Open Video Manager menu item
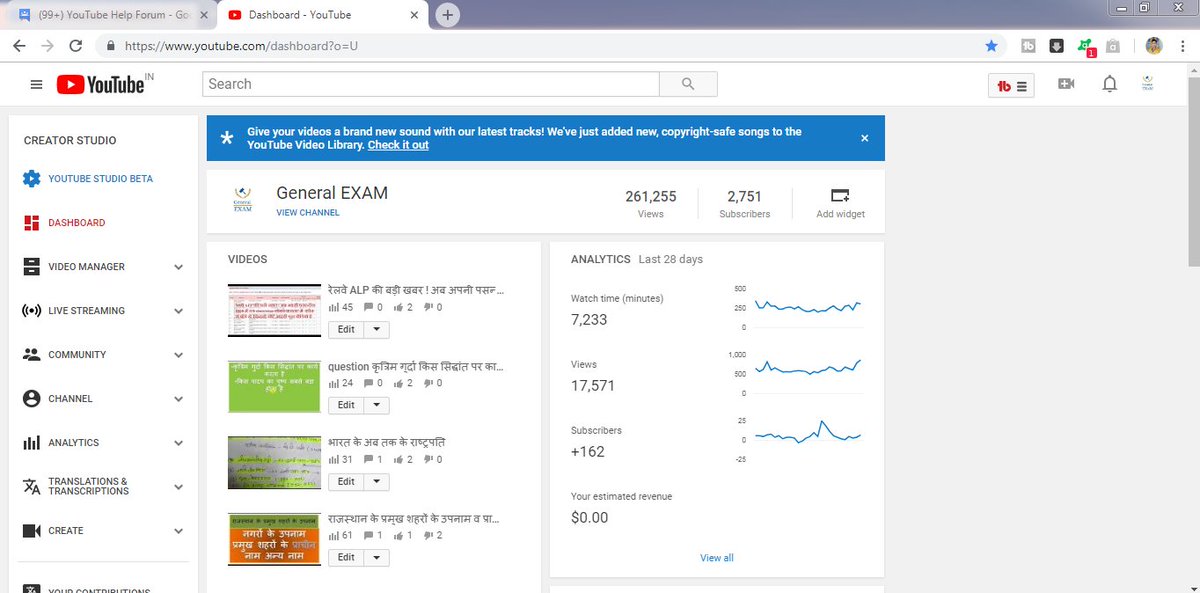 point(86,267)
